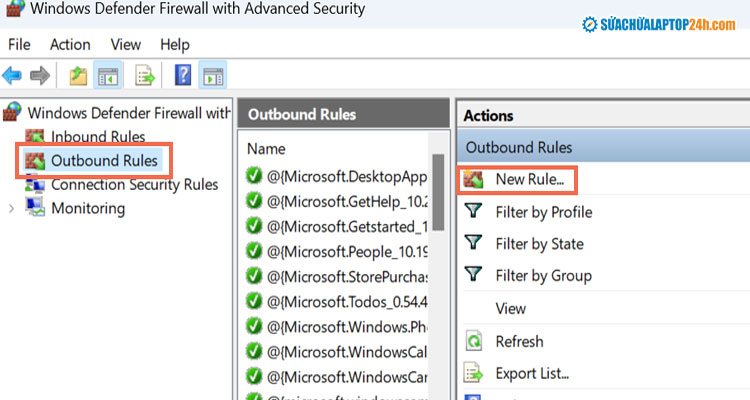Click the Export List icon in the Actions pane
Screen dimensions: 750x400
click(474, 373)
